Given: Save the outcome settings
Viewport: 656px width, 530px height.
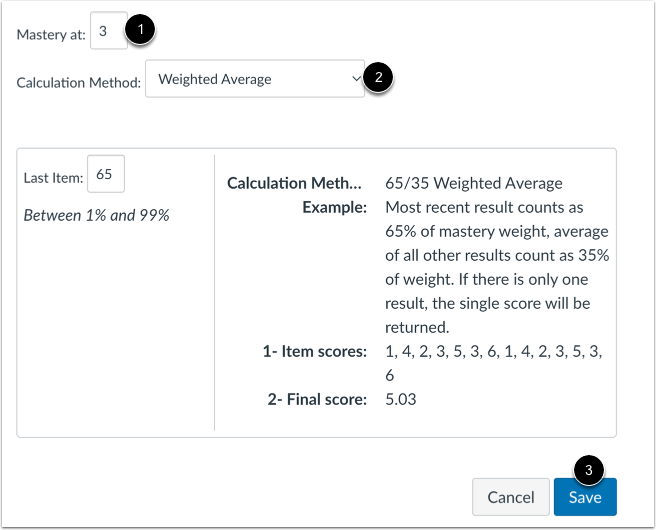Looking at the screenshot, I should [585, 497].
